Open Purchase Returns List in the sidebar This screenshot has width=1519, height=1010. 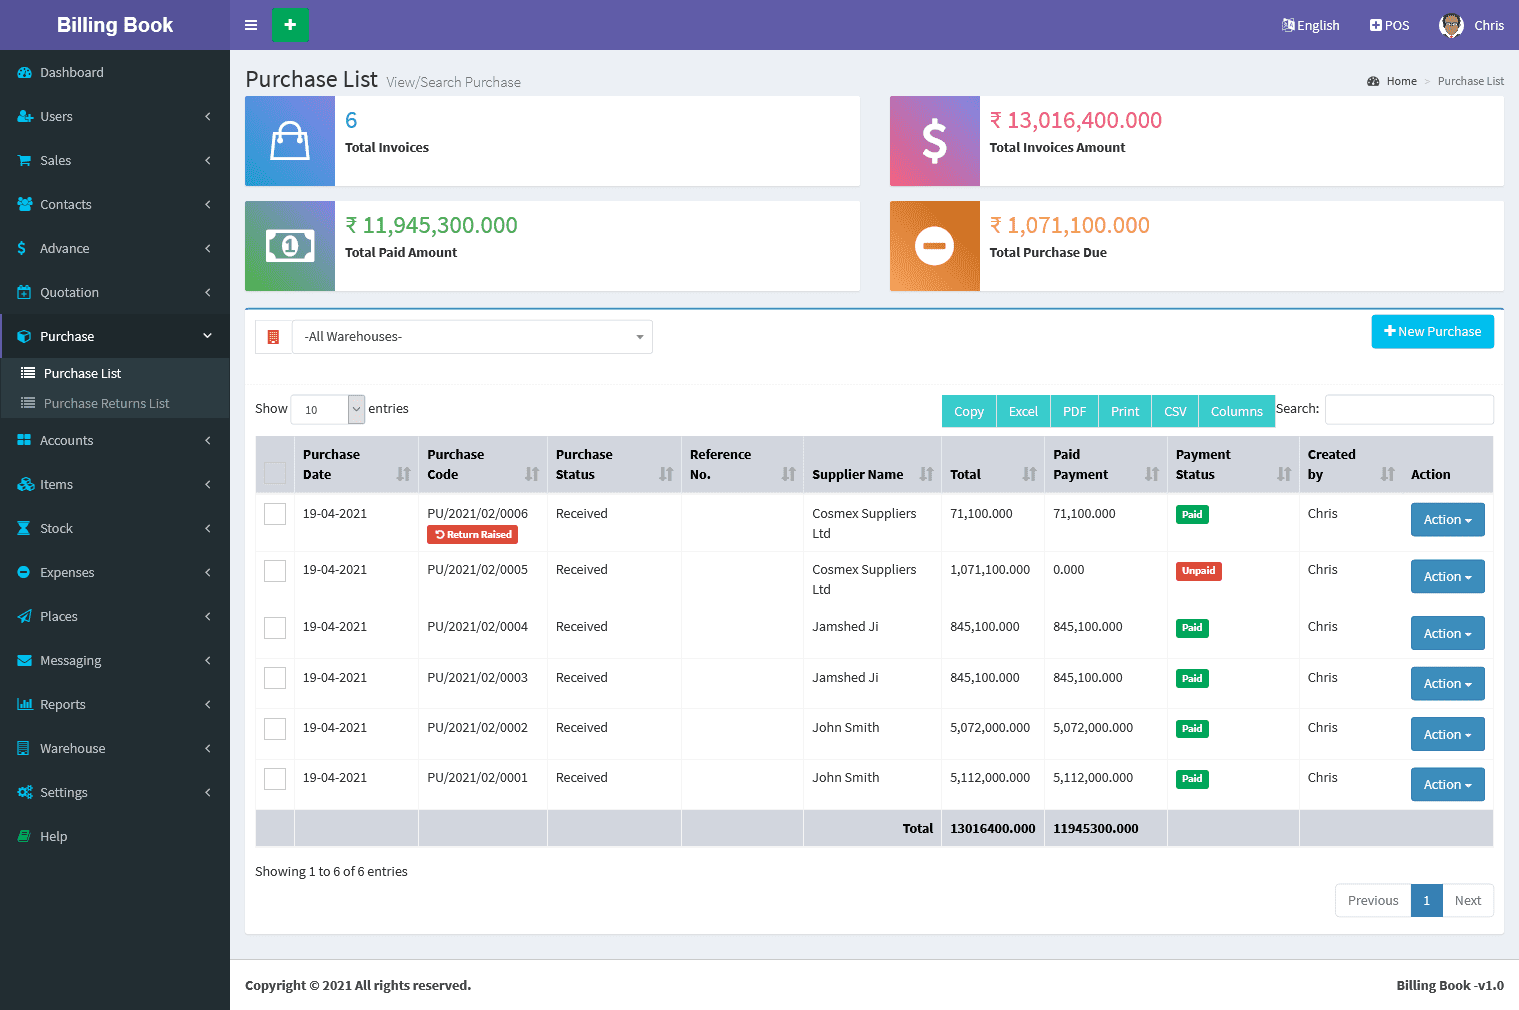tap(106, 404)
